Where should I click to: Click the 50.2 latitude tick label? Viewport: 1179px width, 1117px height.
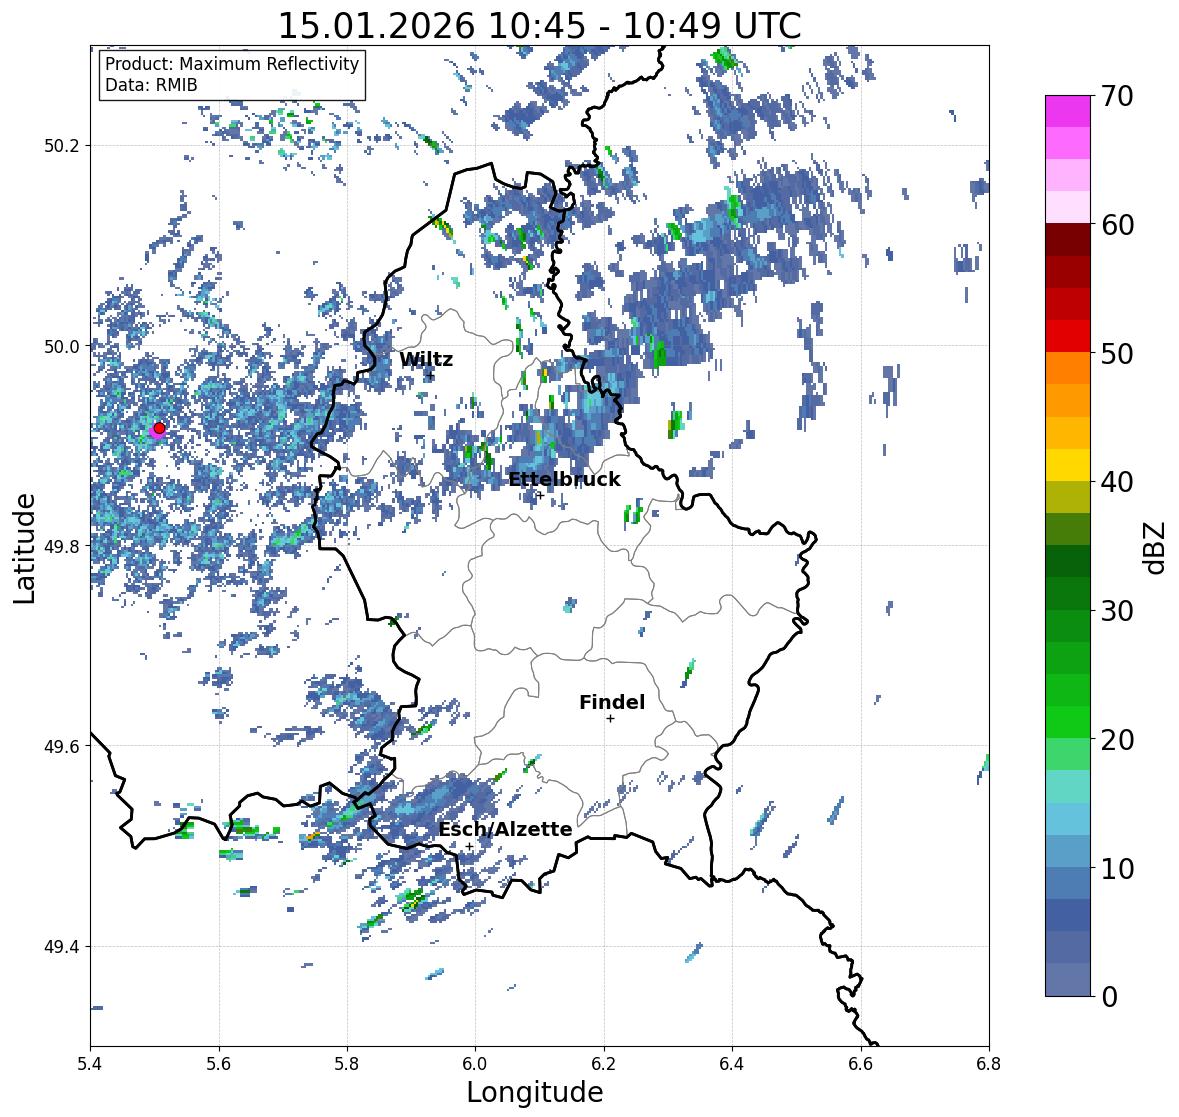coord(62,146)
